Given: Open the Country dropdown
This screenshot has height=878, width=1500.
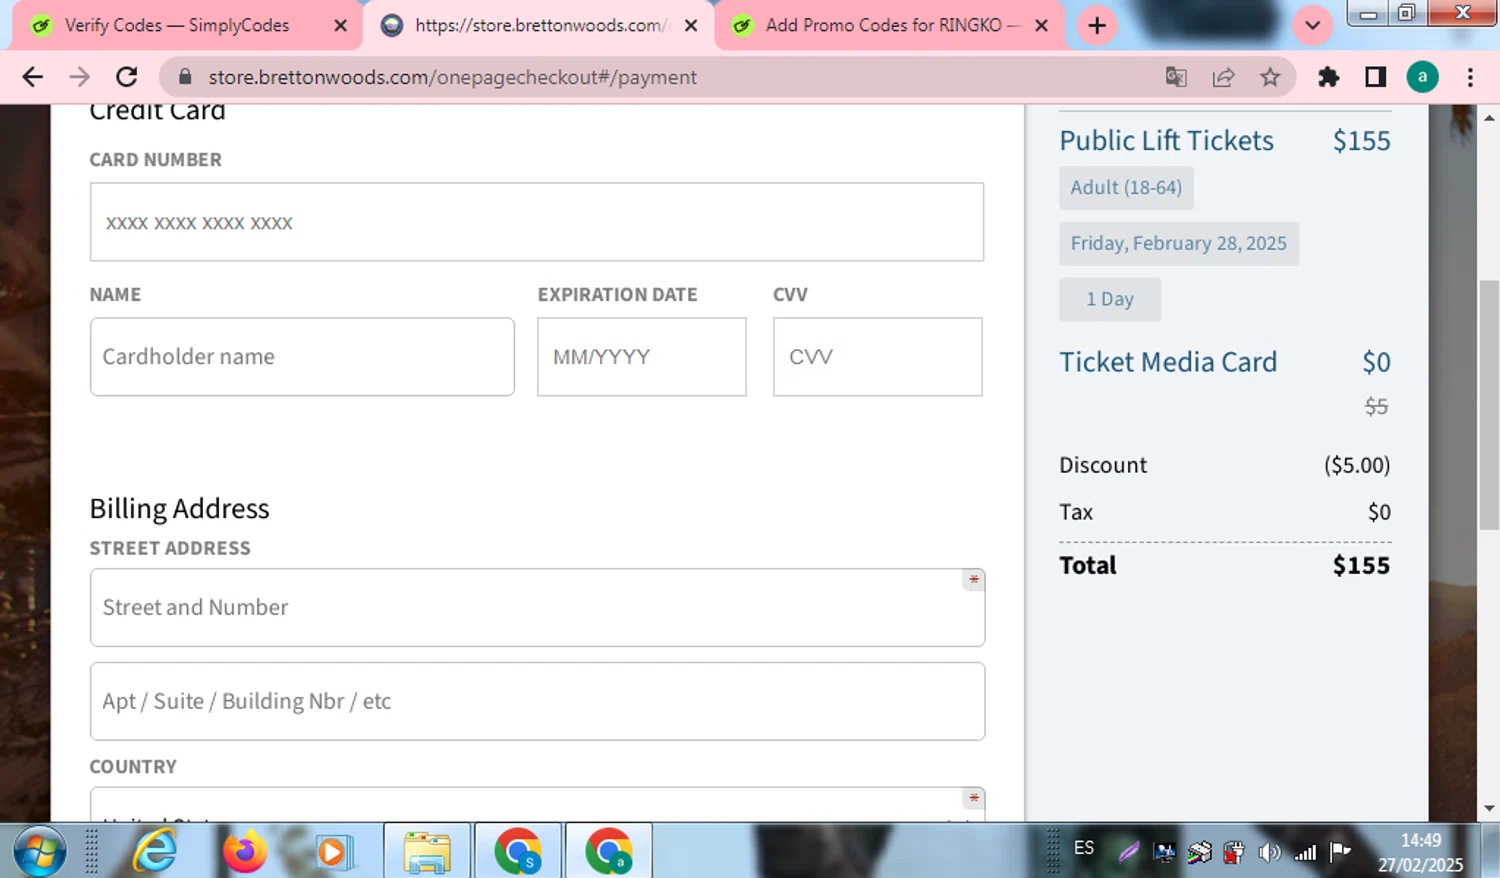Looking at the screenshot, I should (x=537, y=805).
